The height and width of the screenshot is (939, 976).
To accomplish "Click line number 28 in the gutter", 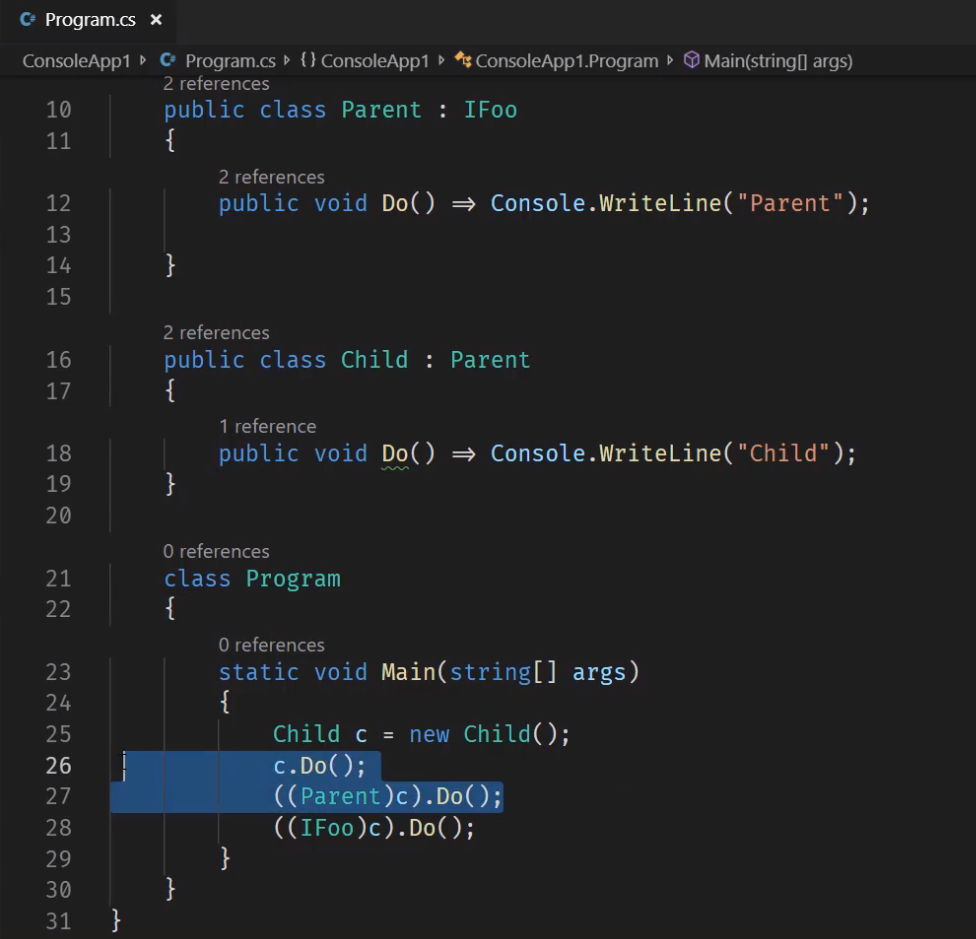I will (x=58, y=828).
